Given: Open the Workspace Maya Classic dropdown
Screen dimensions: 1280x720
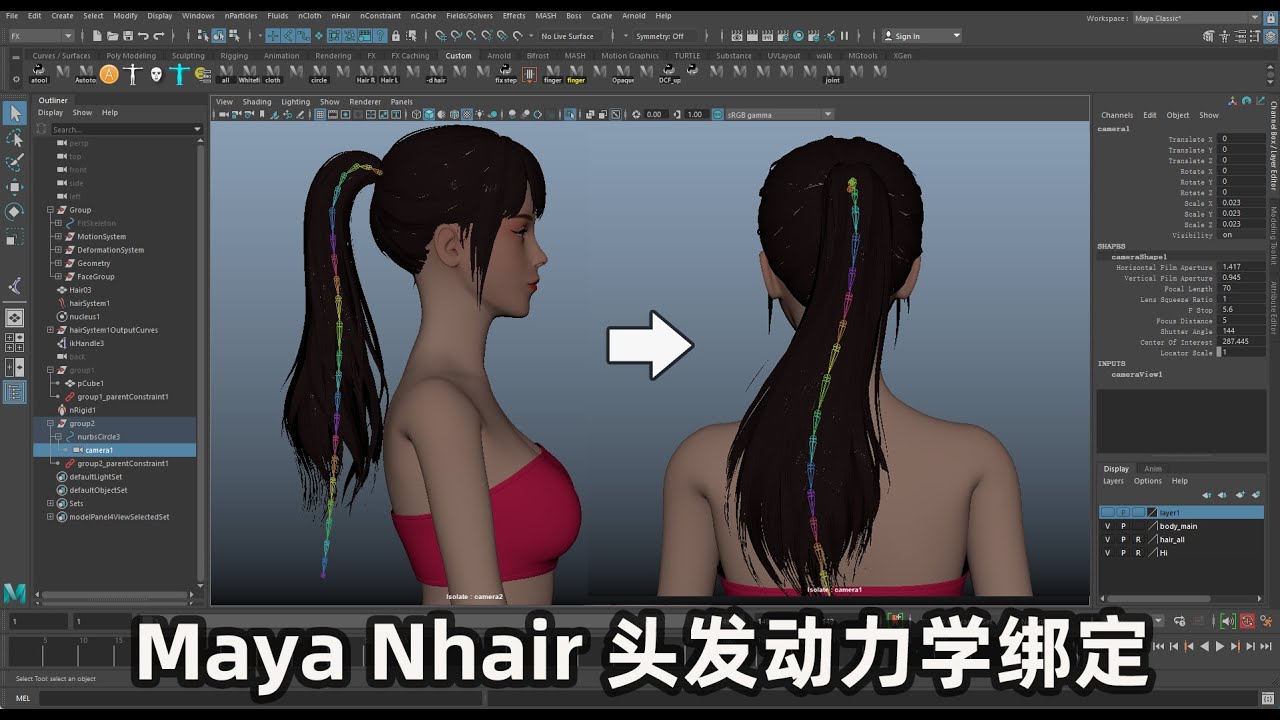Looking at the screenshot, I should tap(1196, 18).
